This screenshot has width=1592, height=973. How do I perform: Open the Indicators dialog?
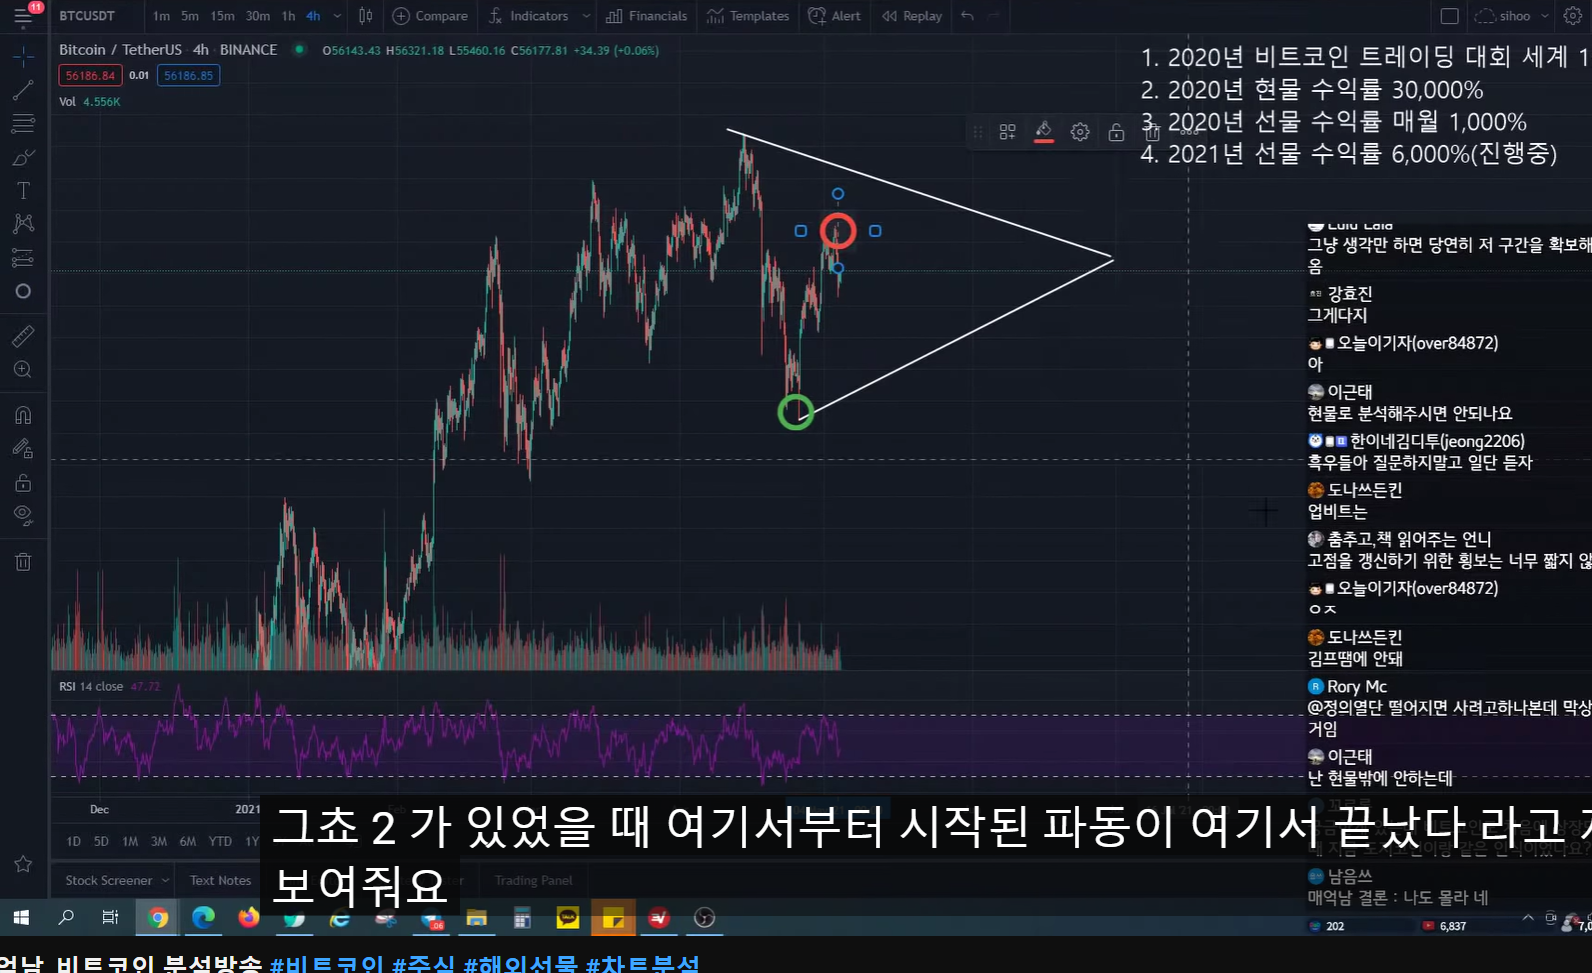(528, 16)
